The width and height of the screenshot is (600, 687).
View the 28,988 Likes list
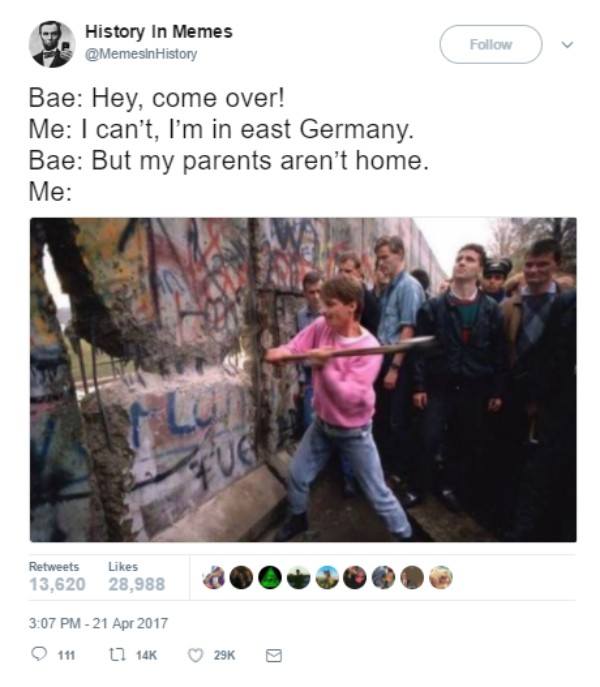point(137,576)
